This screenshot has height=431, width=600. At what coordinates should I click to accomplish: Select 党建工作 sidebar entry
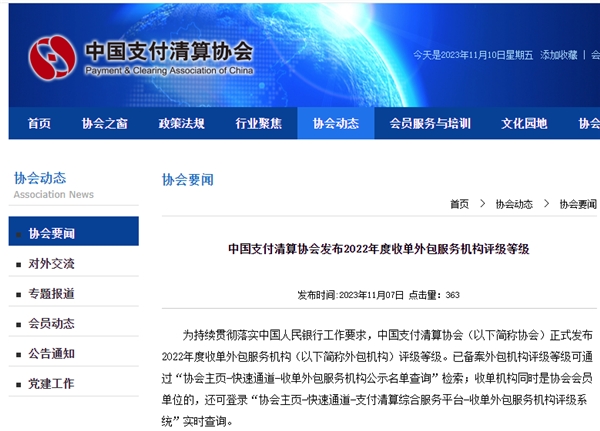click(51, 384)
